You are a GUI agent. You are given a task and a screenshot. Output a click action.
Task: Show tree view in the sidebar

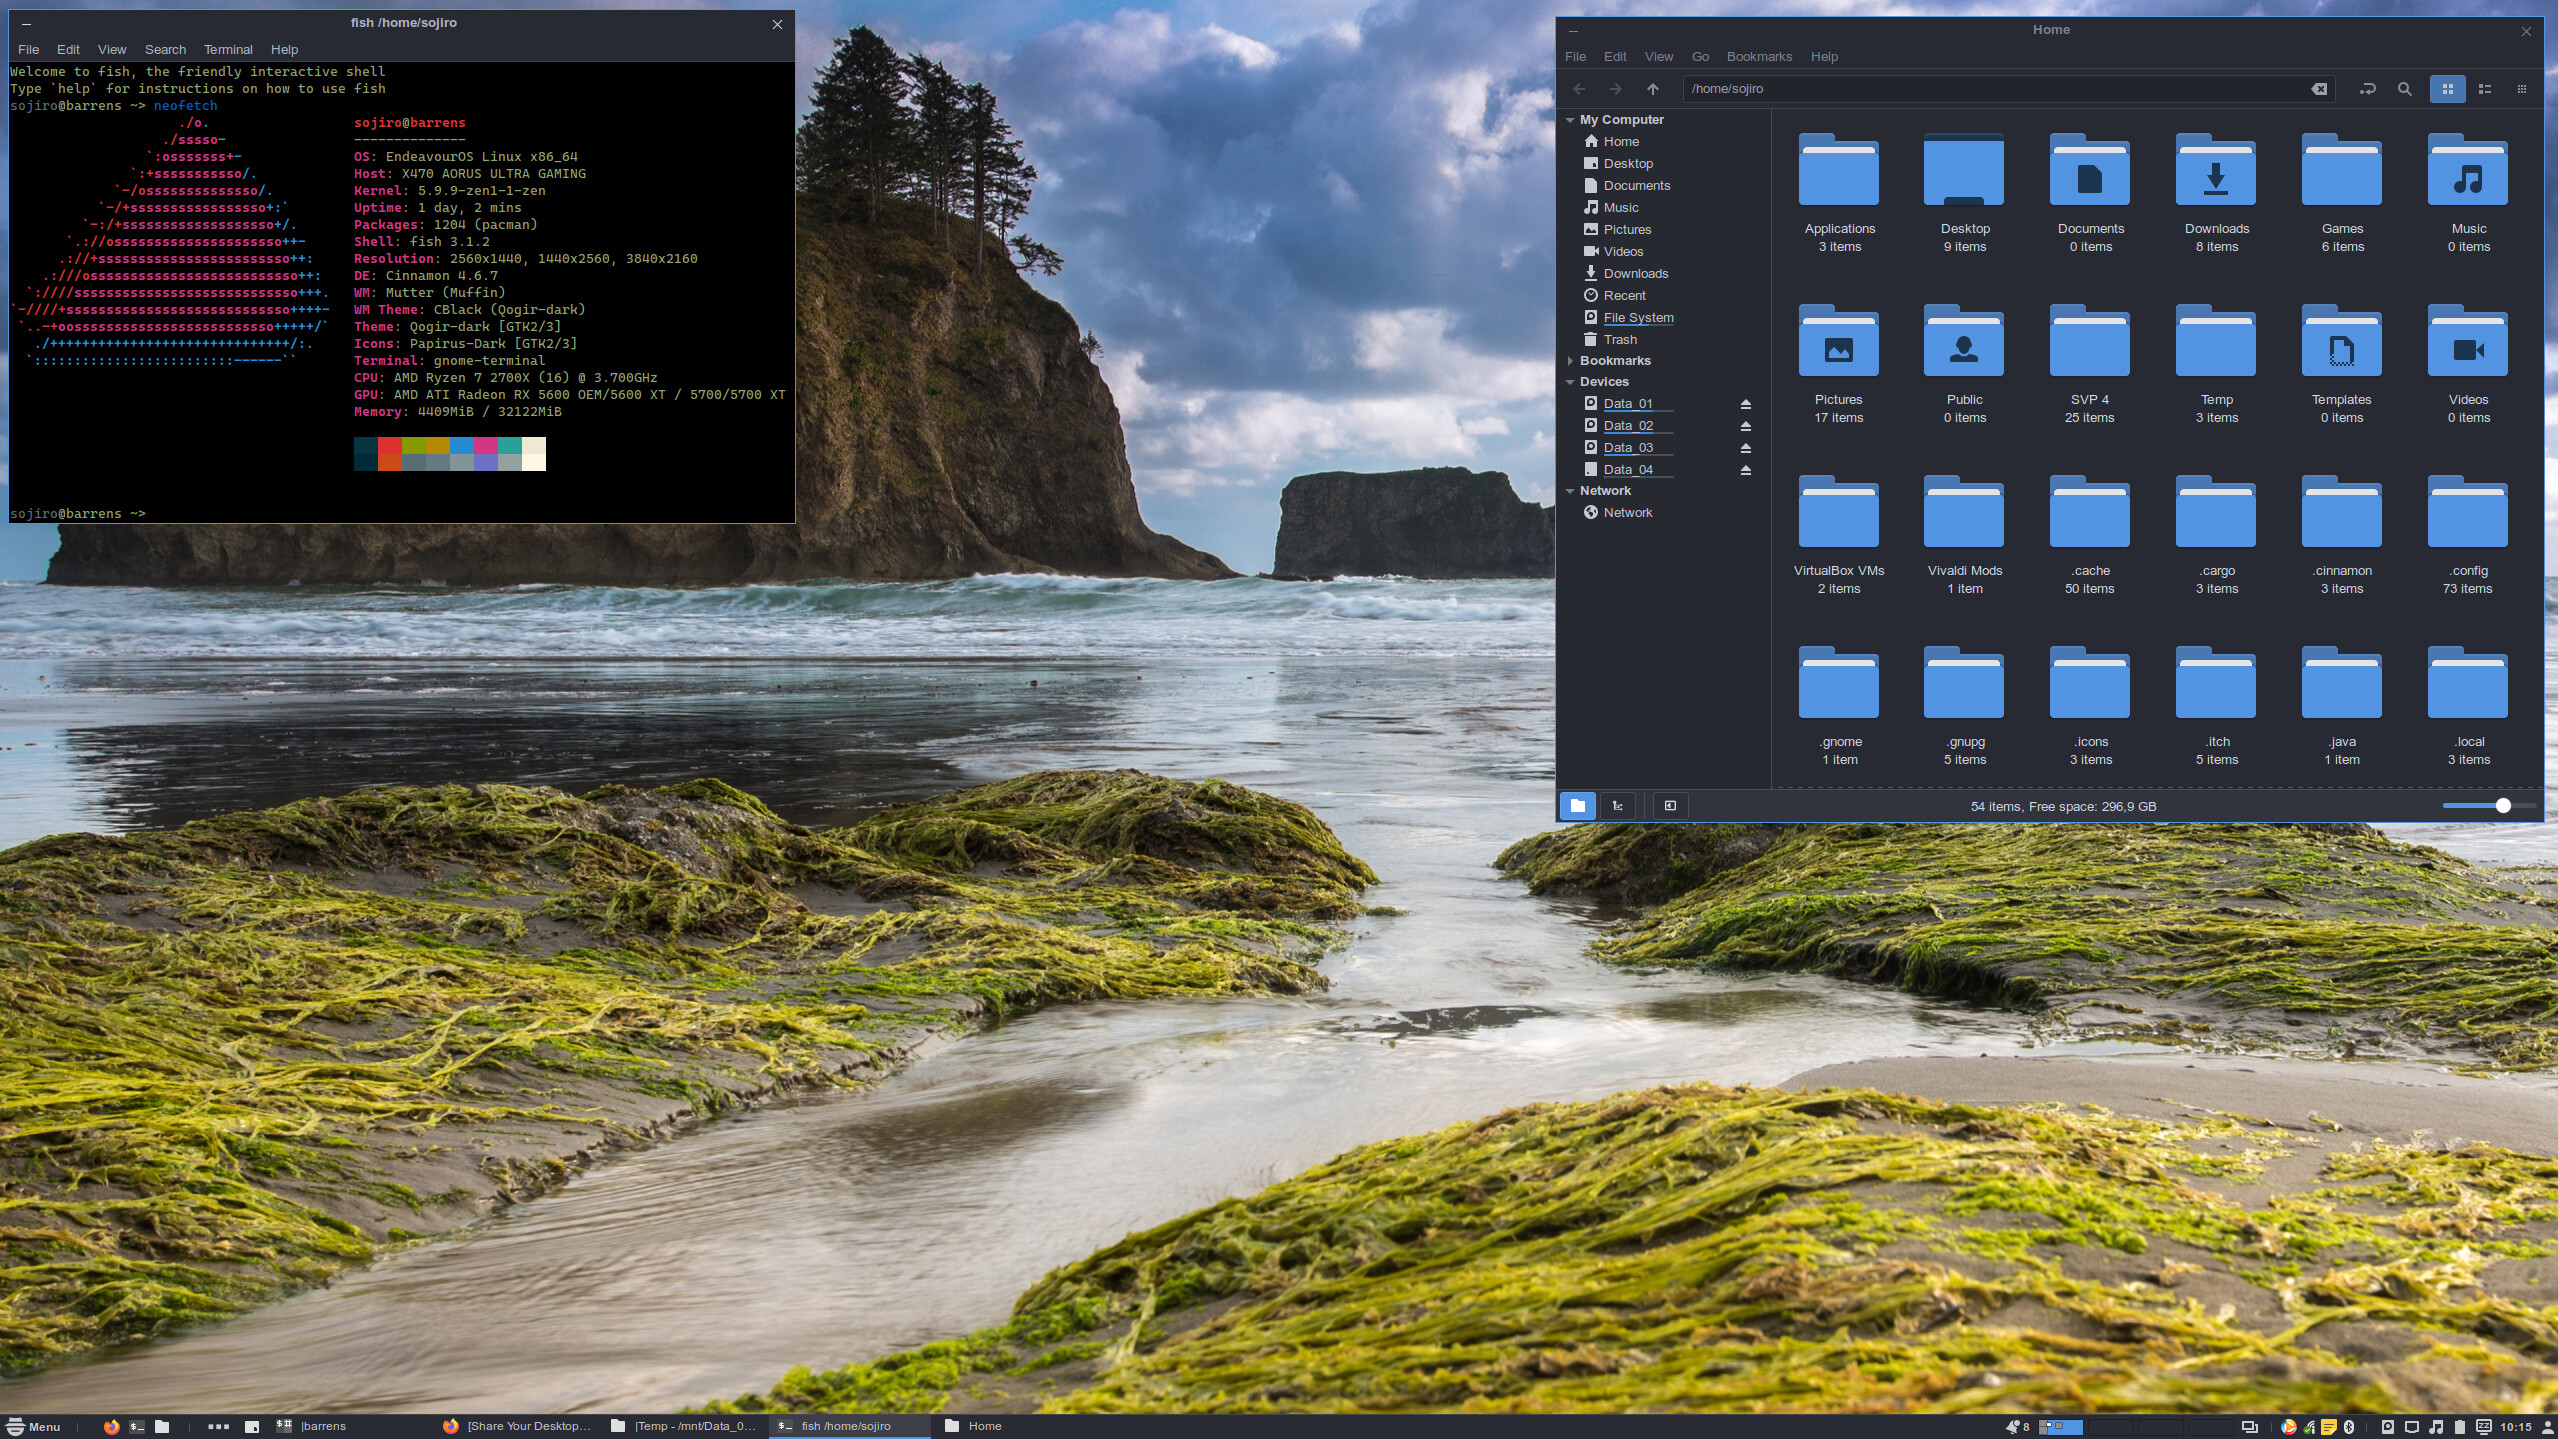[x=1618, y=806]
